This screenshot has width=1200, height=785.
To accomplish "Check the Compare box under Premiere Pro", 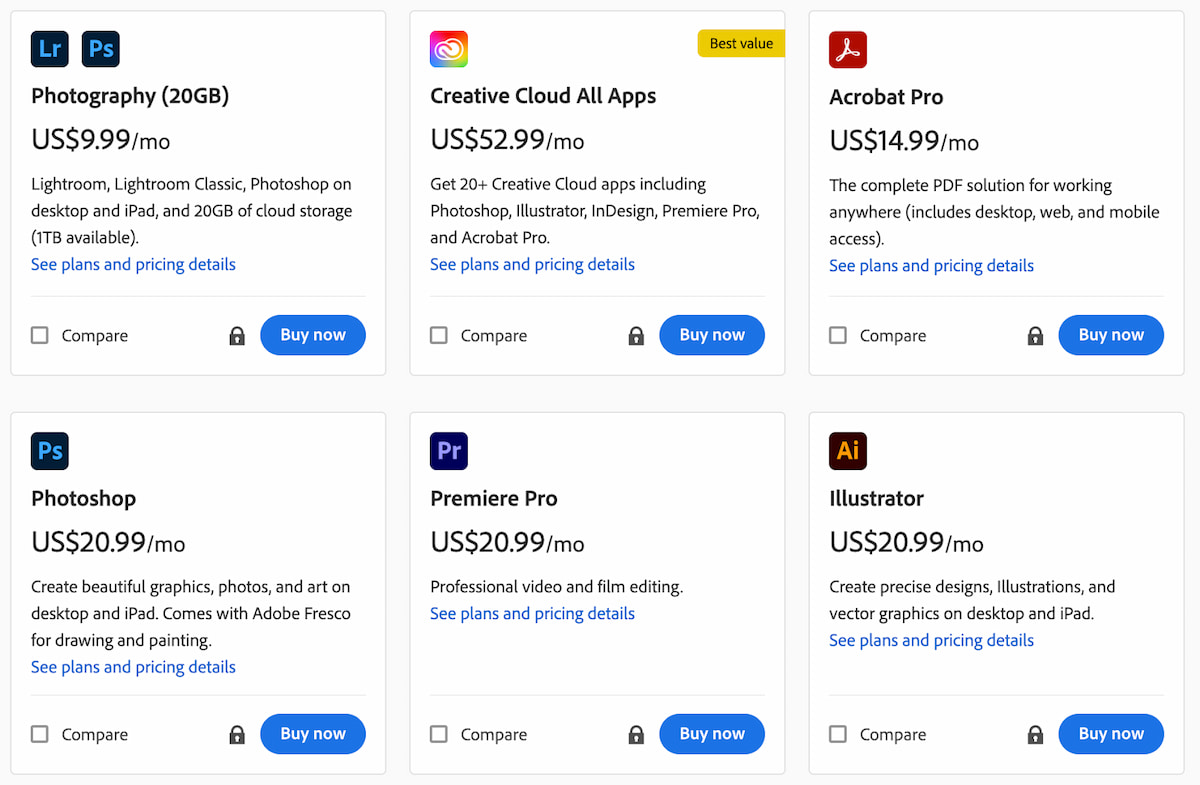I will pos(438,733).
